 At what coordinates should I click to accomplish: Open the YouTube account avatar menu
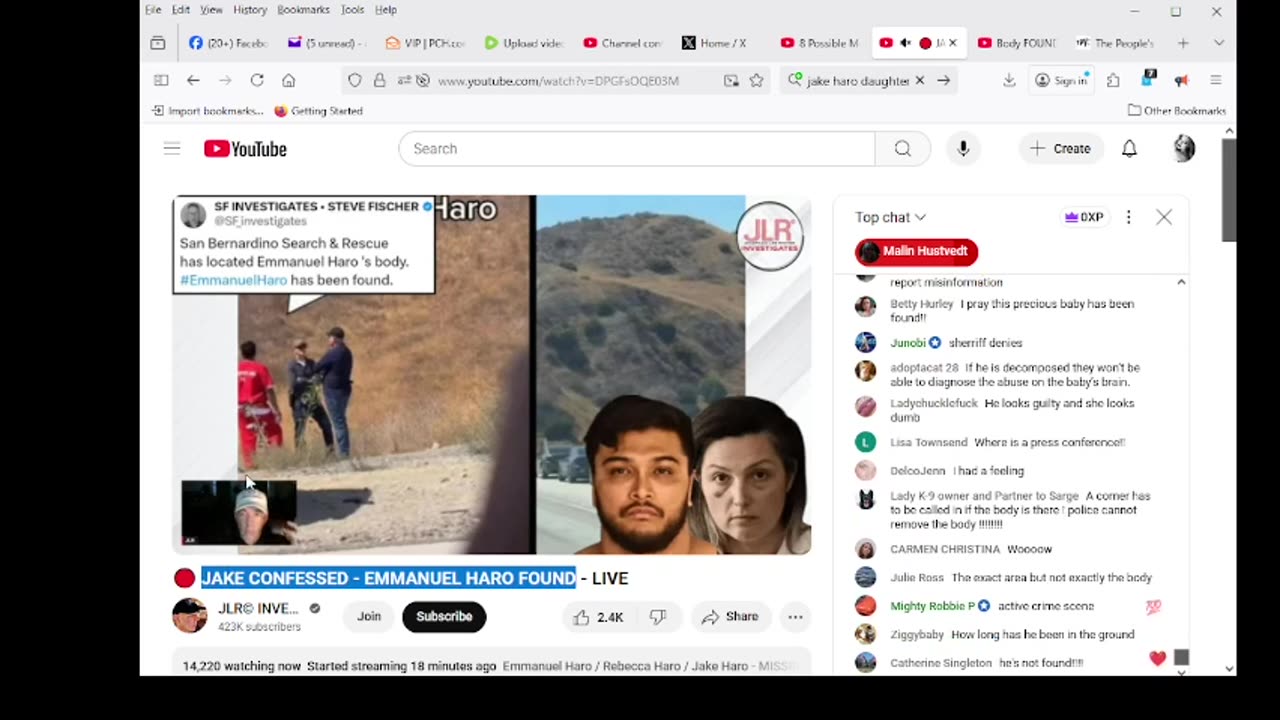pyautogui.click(x=1184, y=149)
